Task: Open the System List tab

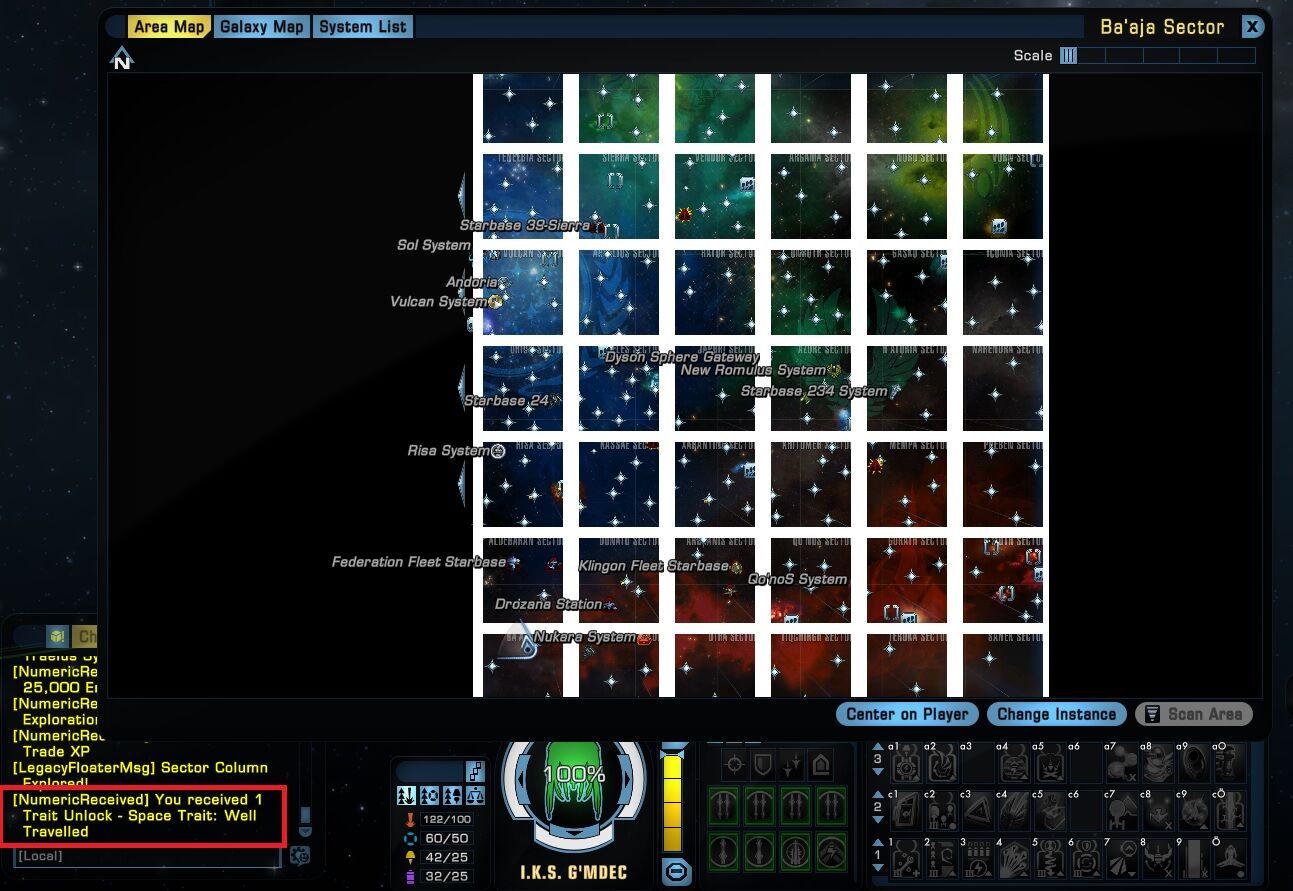Action: (363, 27)
